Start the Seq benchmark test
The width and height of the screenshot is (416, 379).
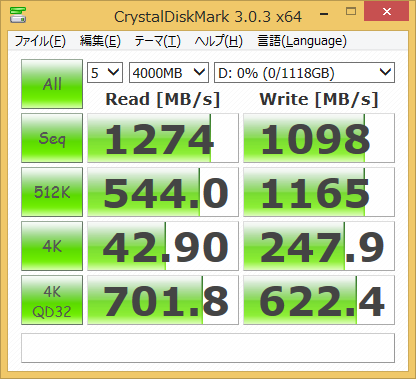click(52, 138)
